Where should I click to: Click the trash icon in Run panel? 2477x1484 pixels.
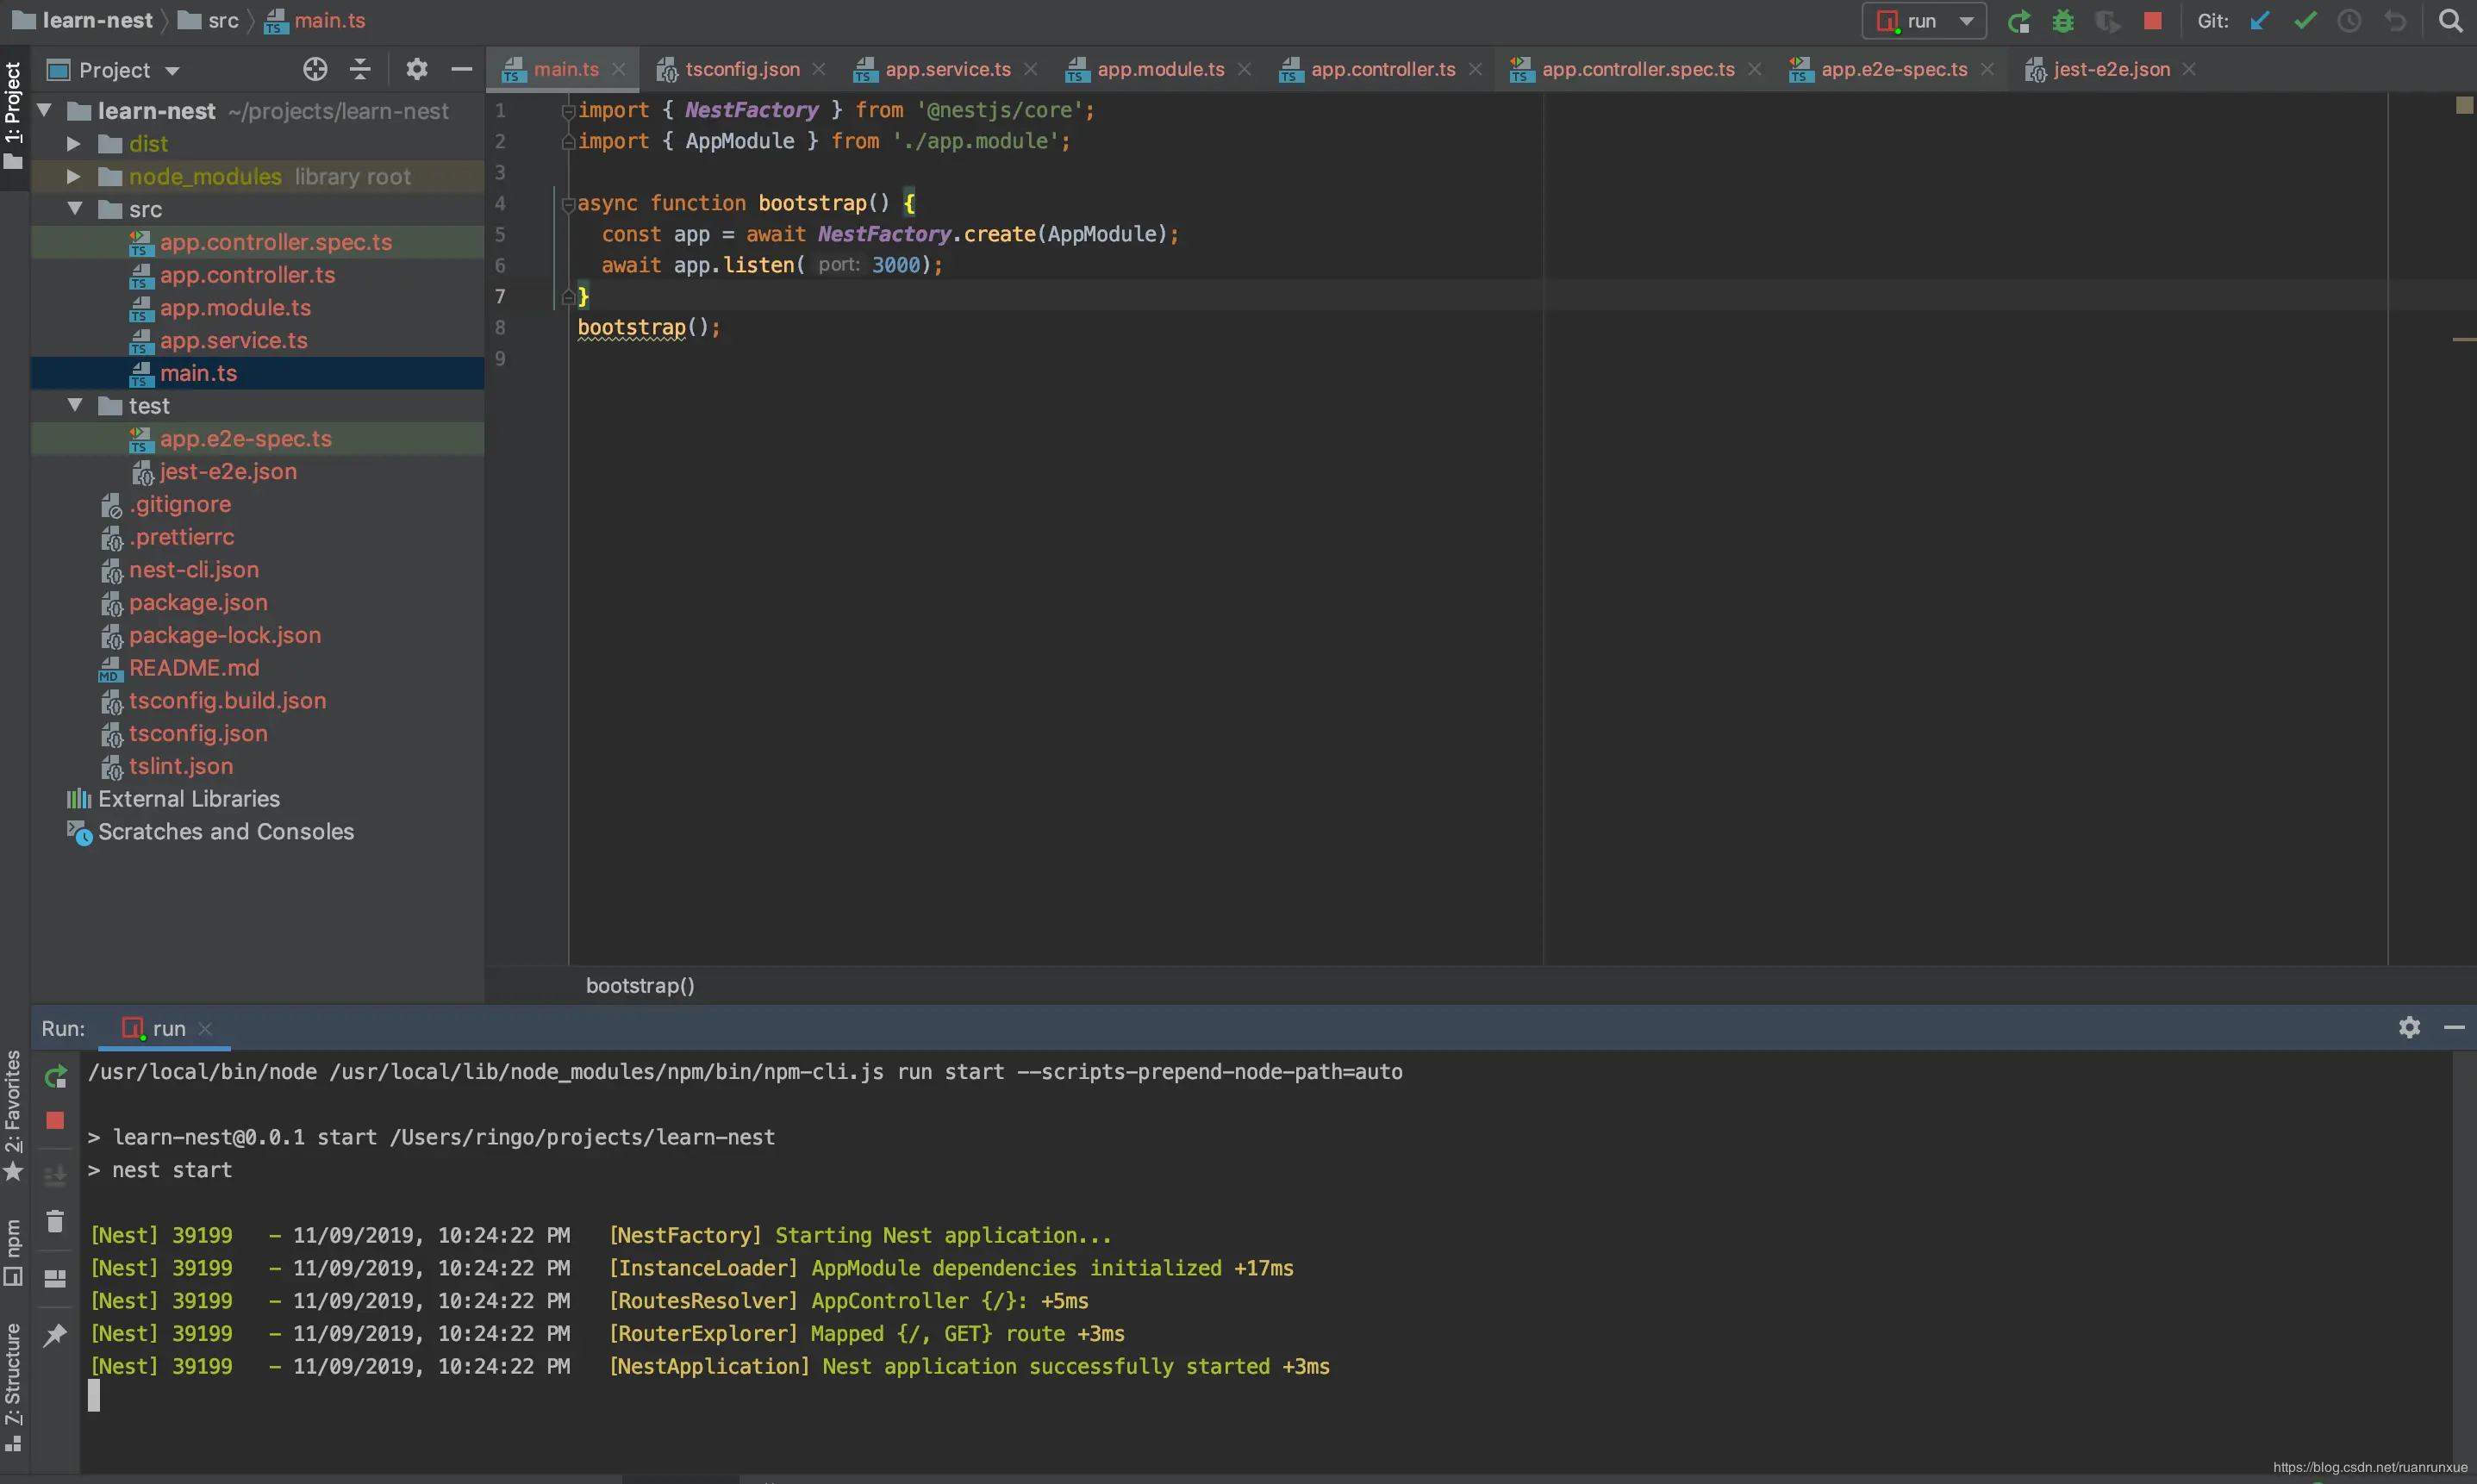[x=55, y=1222]
